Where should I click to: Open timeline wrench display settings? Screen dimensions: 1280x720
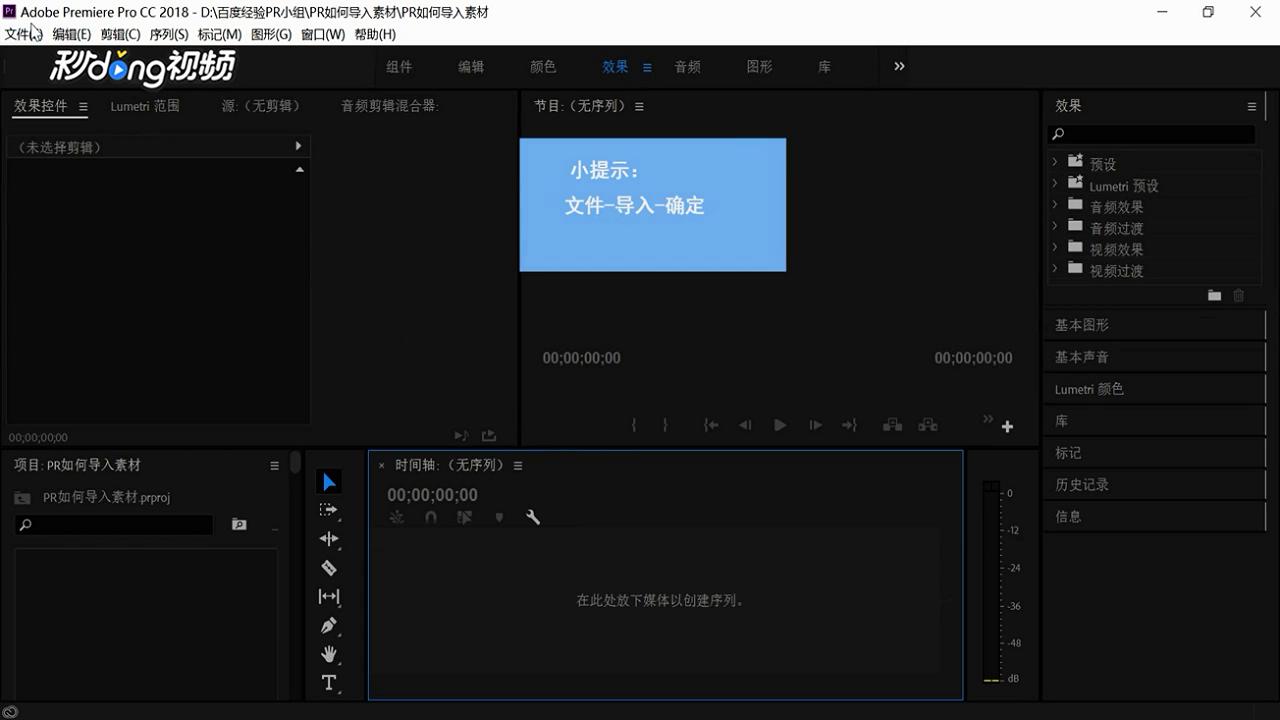click(533, 517)
